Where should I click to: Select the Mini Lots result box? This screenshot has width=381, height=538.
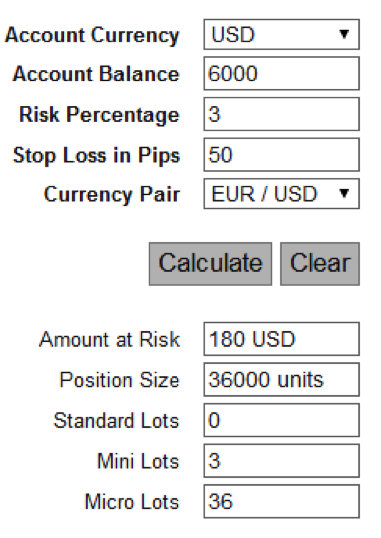point(281,461)
